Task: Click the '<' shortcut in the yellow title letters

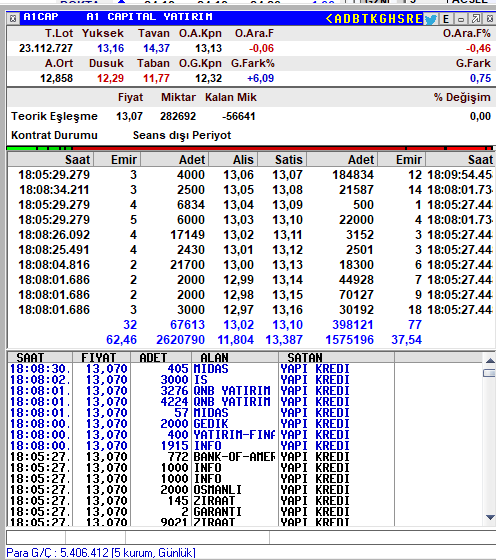Action: coord(329,19)
